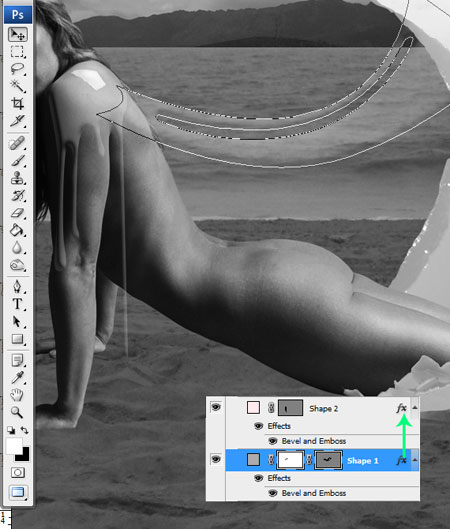Viewport: 450px width, 529px height.
Task: Click Effects label under Shape 1
Action: pyautogui.click(x=279, y=478)
